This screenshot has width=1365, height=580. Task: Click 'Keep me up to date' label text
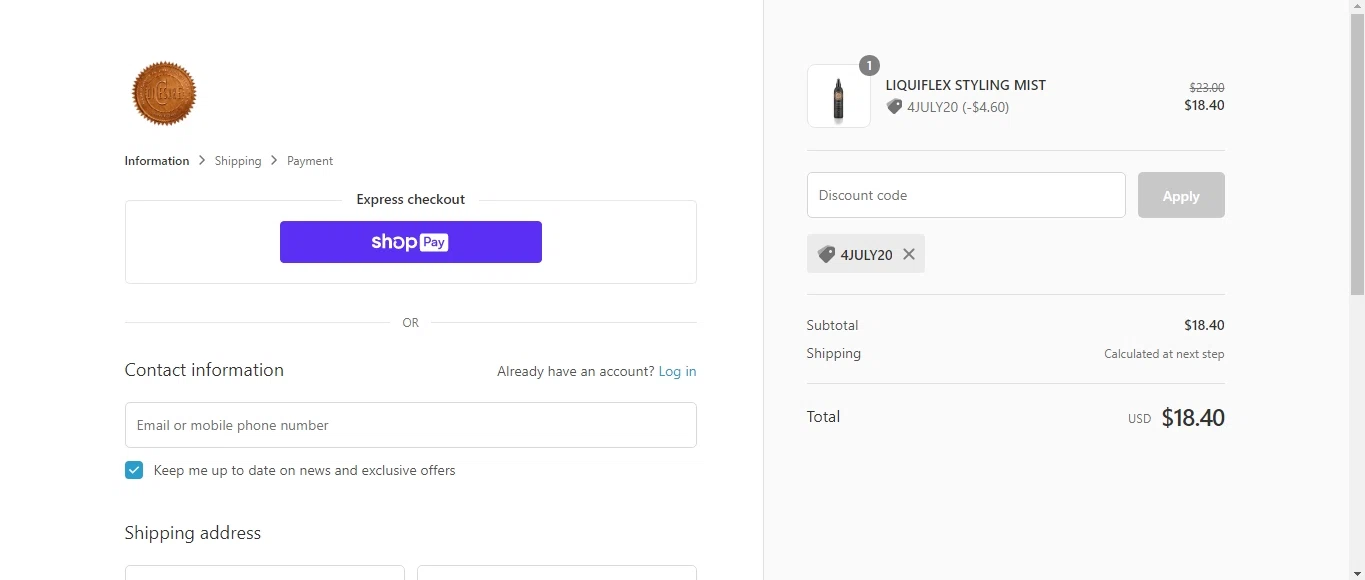305,470
